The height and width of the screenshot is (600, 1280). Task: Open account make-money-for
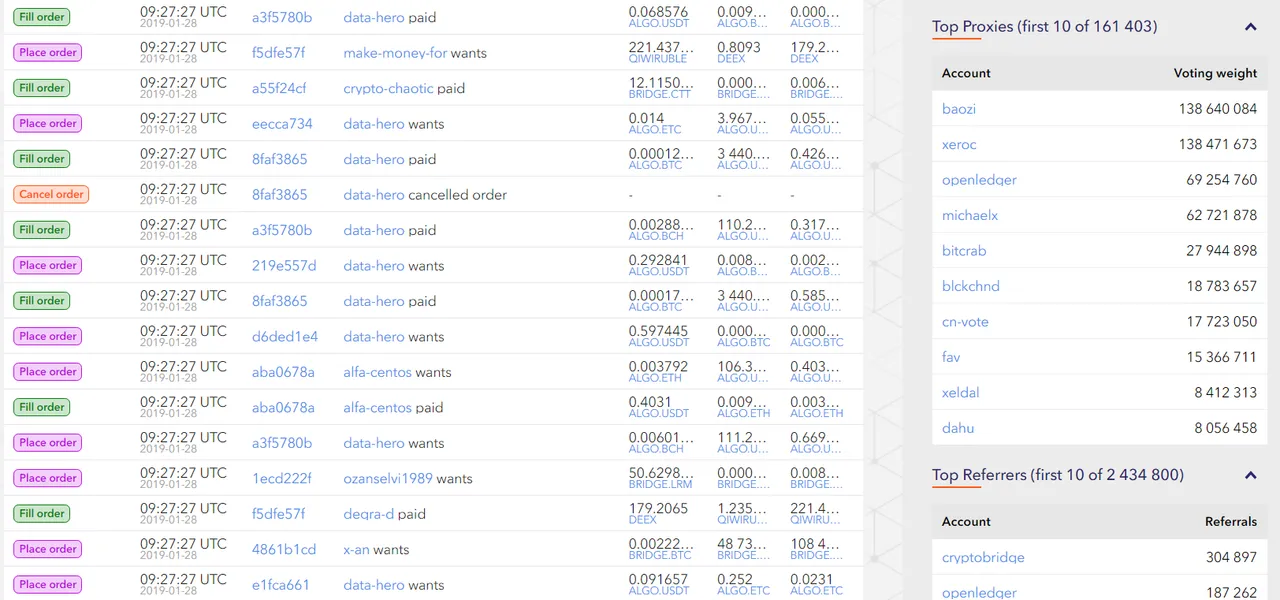[395, 53]
